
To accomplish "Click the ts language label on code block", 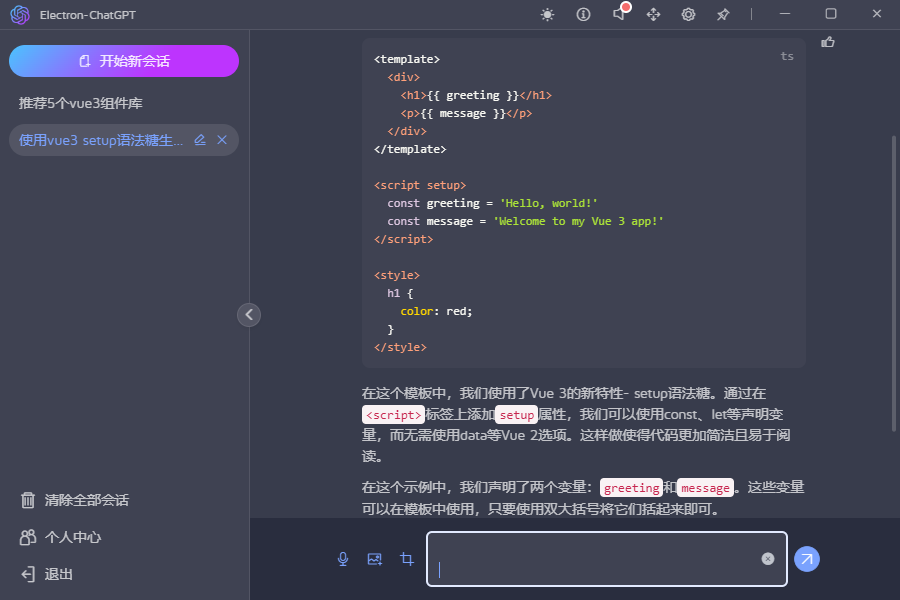I will (x=787, y=56).
